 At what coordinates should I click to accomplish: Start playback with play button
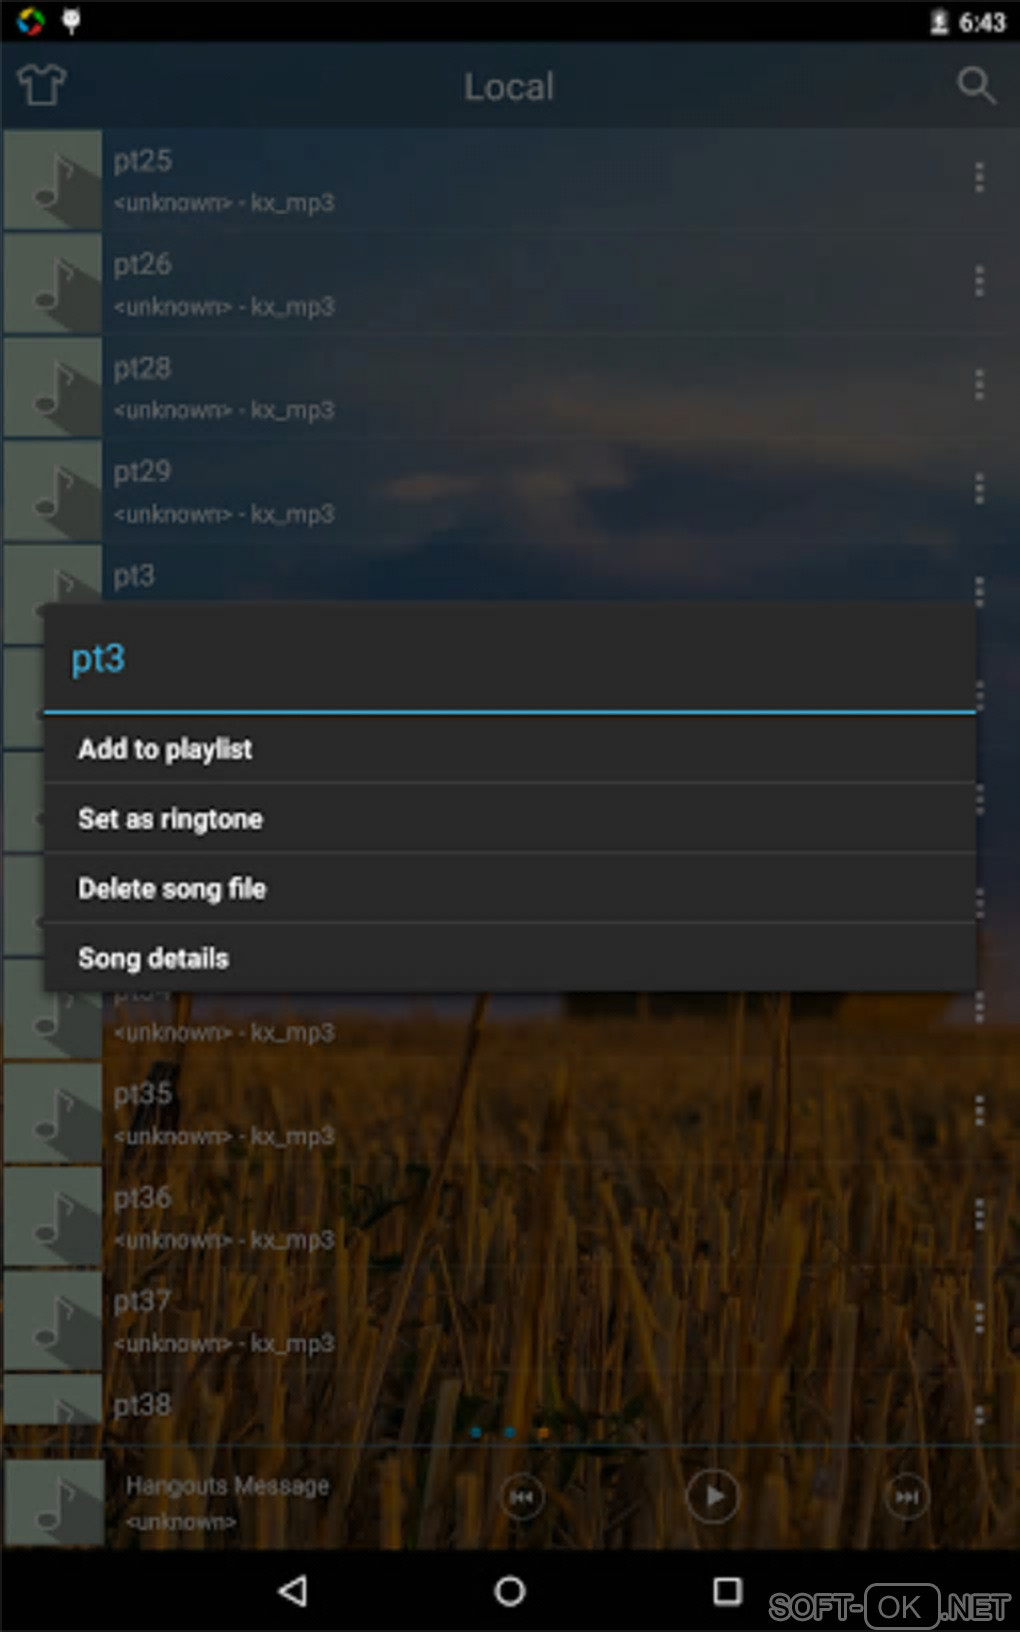click(713, 1497)
